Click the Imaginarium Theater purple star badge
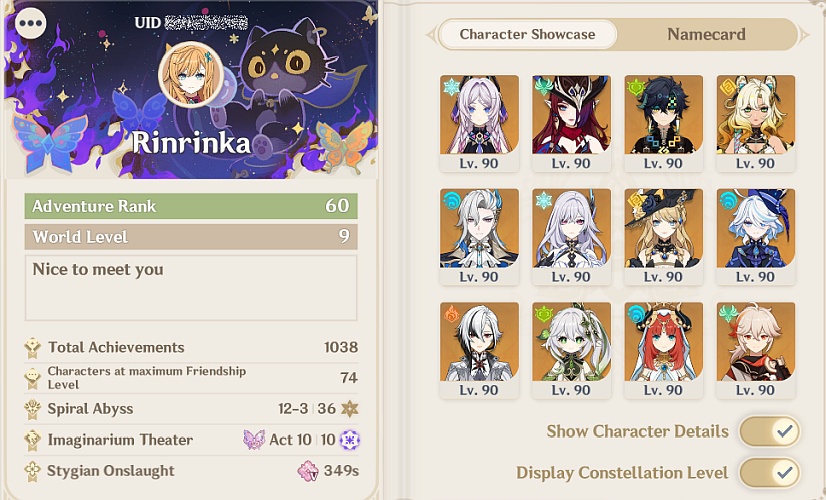Viewport: 826px width, 500px height. [349, 440]
